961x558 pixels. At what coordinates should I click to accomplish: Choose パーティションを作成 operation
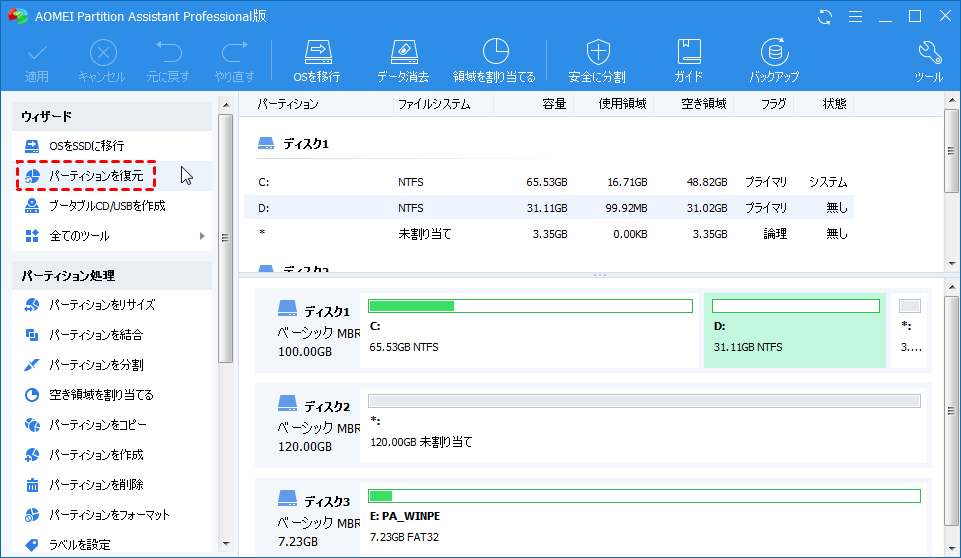click(112, 455)
